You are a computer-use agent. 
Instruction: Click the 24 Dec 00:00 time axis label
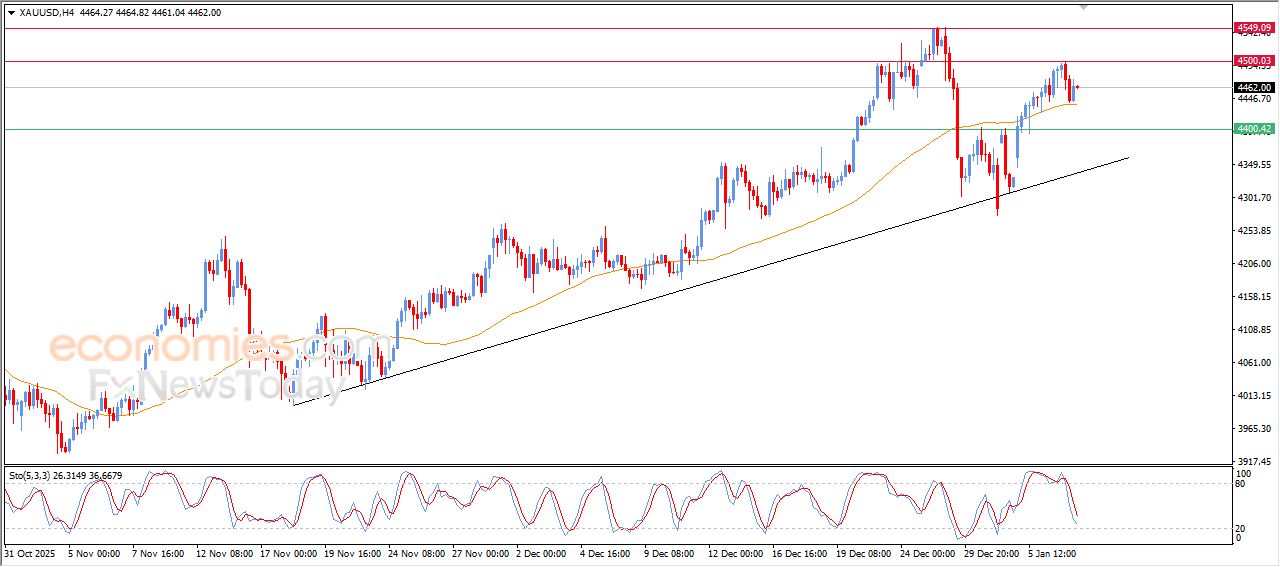coord(925,552)
